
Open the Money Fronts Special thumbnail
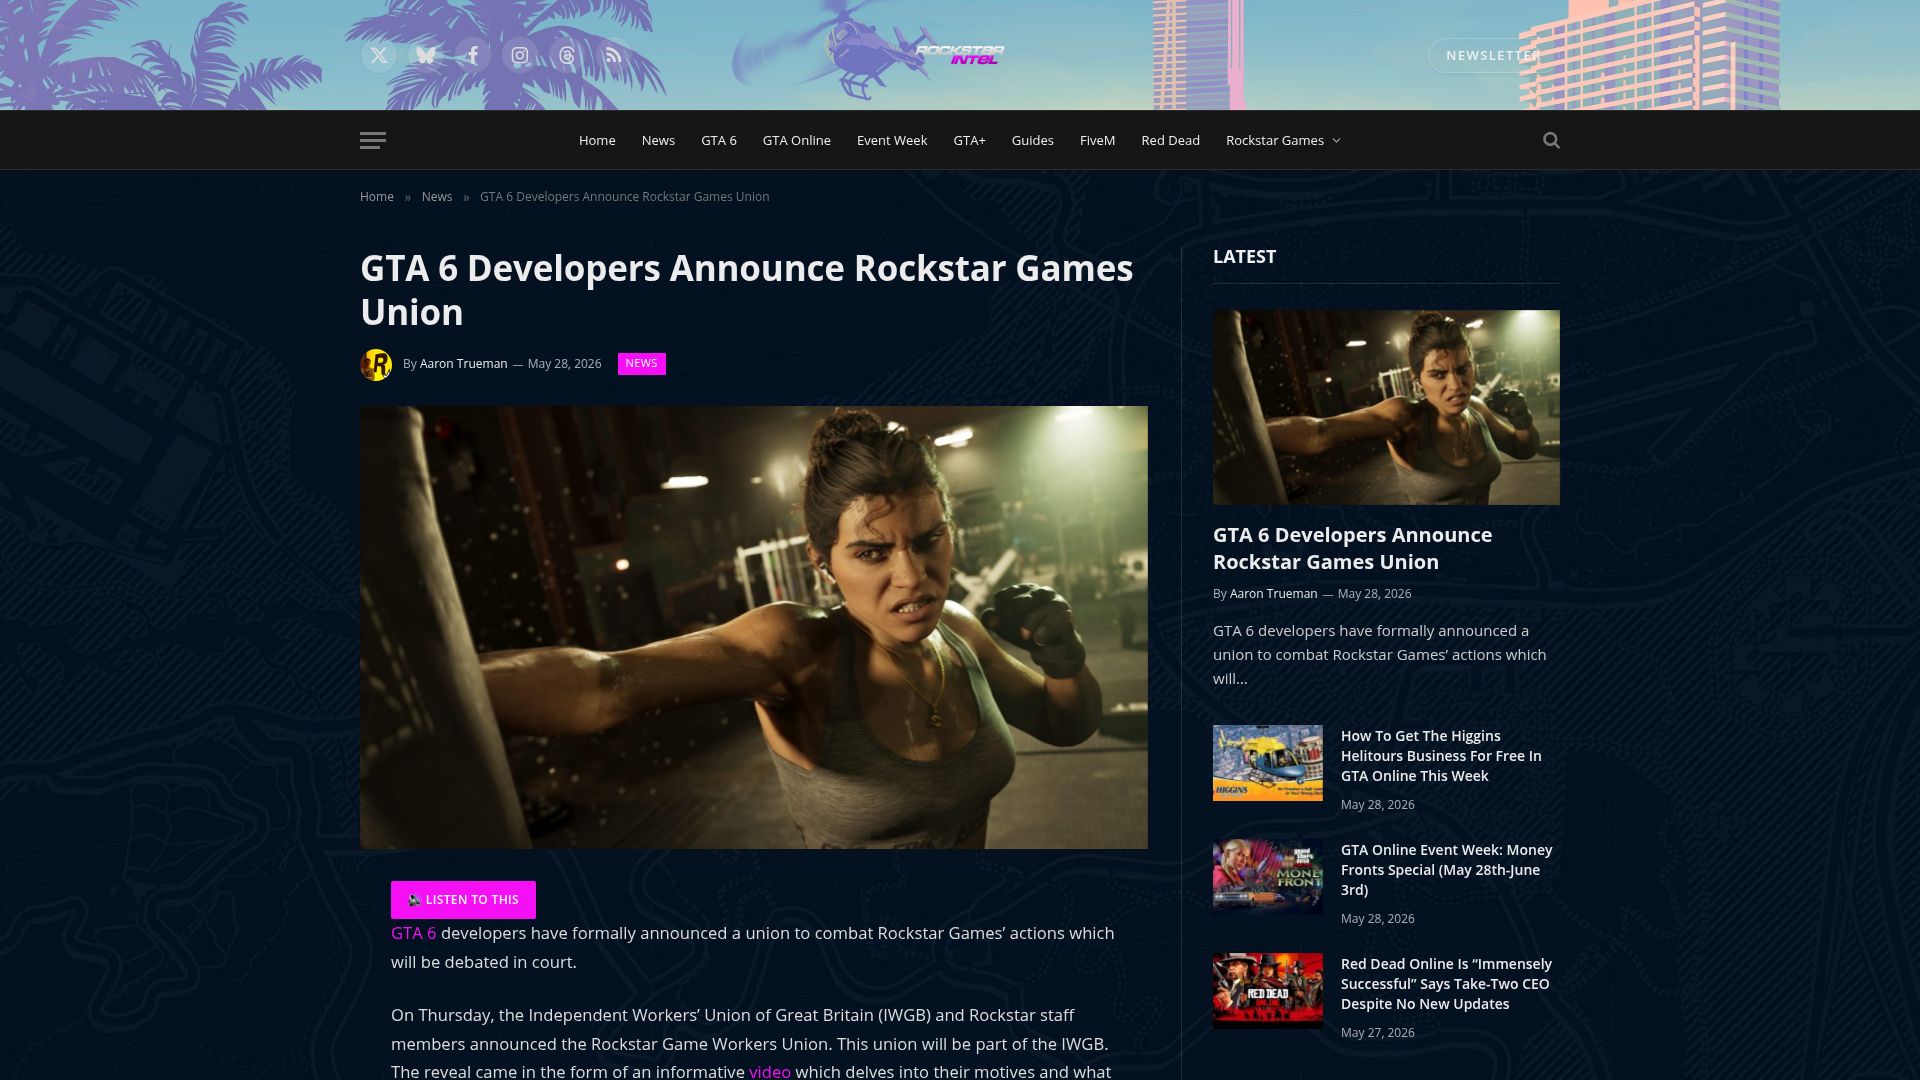pyautogui.click(x=1268, y=877)
